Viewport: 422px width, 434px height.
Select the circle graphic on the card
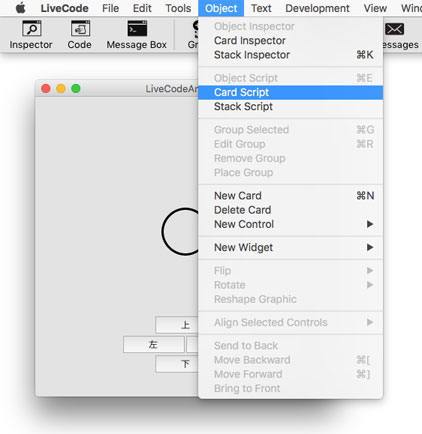click(x=180, y=232)
